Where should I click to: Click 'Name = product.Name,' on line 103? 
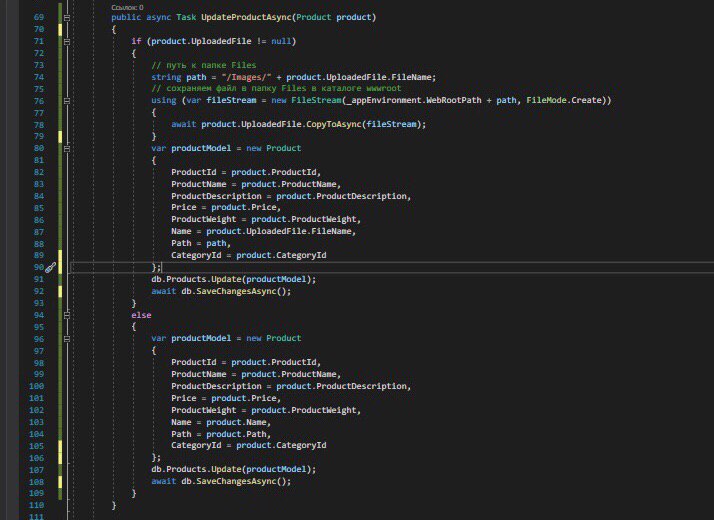[221, 422]
